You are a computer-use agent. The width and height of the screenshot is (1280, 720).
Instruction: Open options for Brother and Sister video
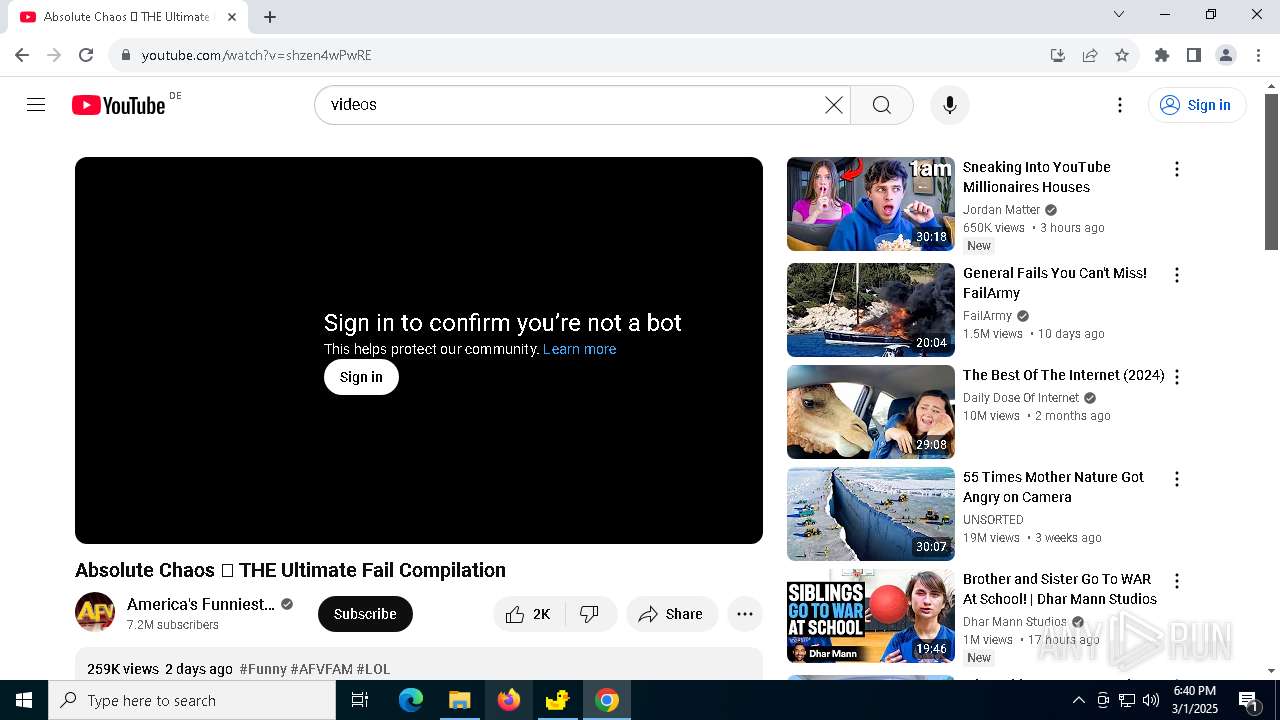(x=1177, y=581)
